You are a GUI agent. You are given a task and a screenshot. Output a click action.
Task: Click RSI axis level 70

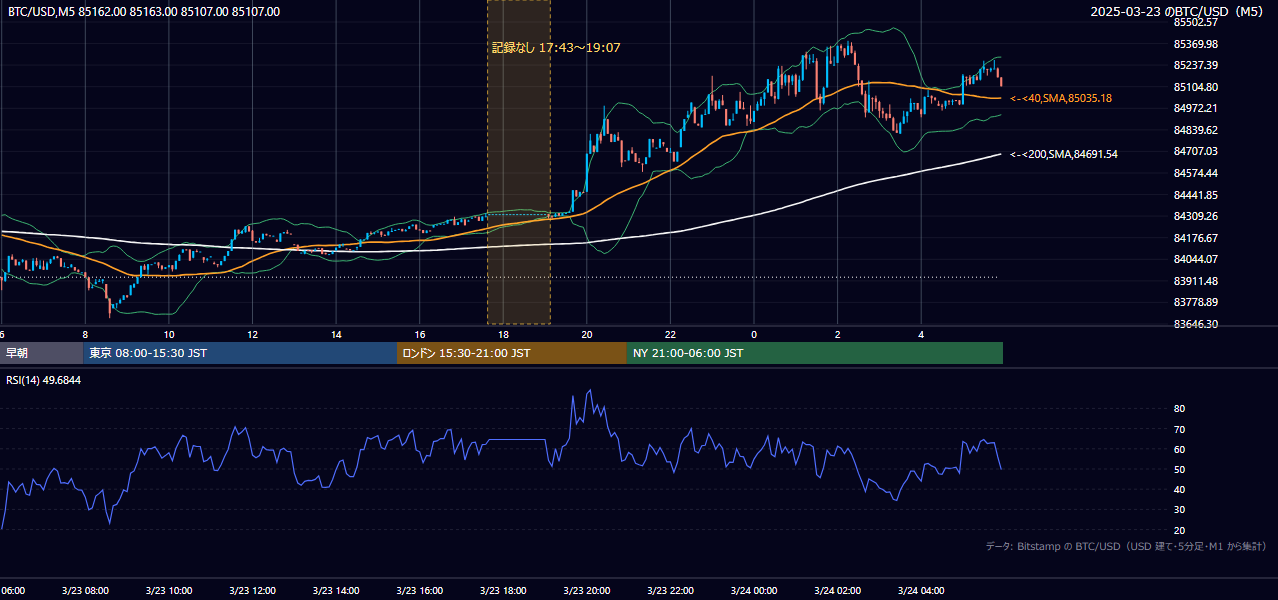[1179, 429]
